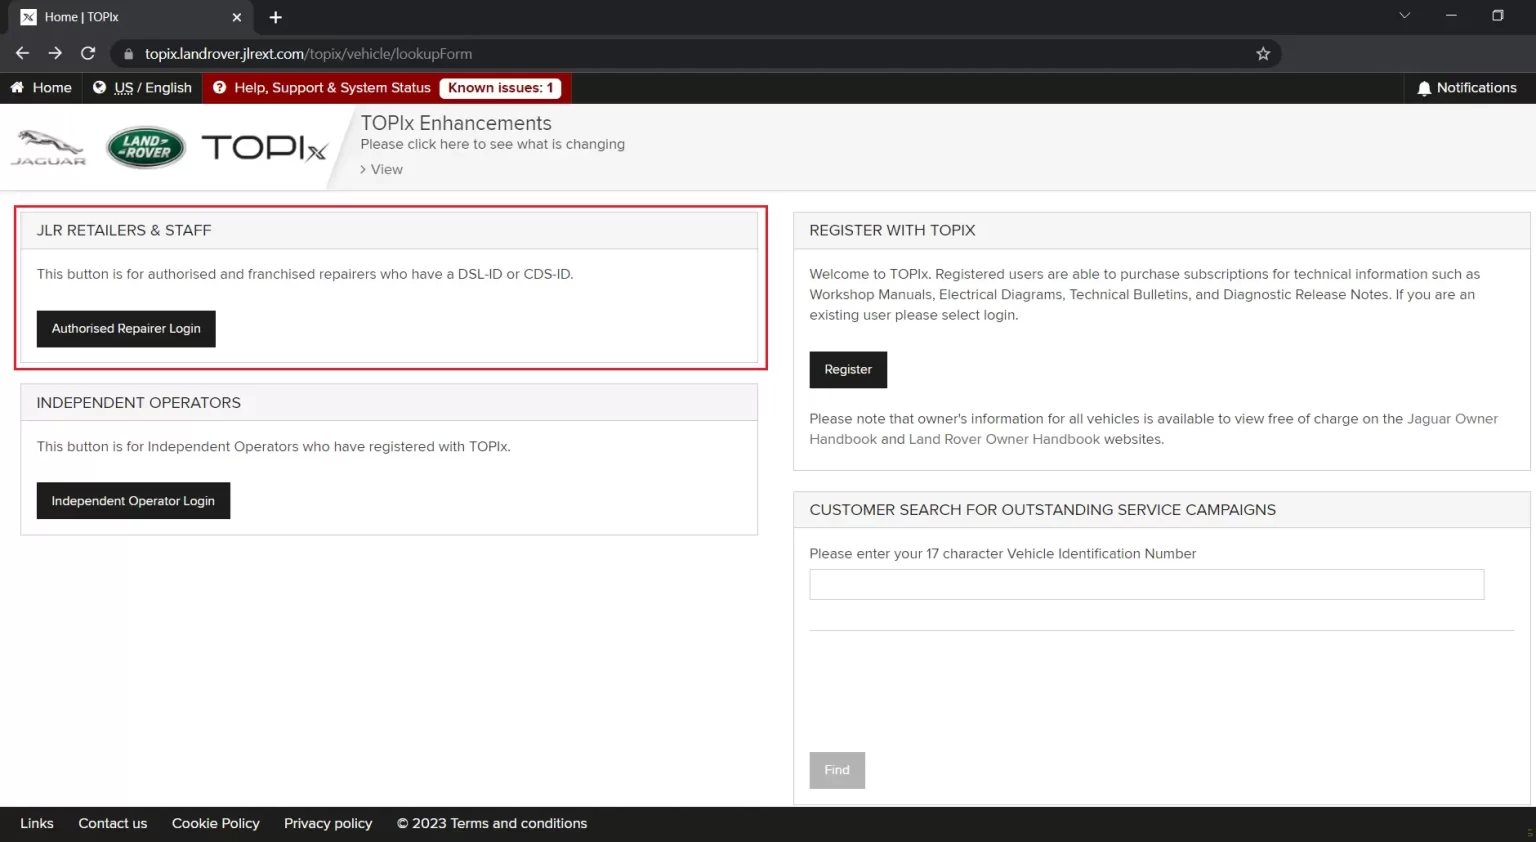
Task: Reload the page with refresh icon
Action: coord(88,53)
